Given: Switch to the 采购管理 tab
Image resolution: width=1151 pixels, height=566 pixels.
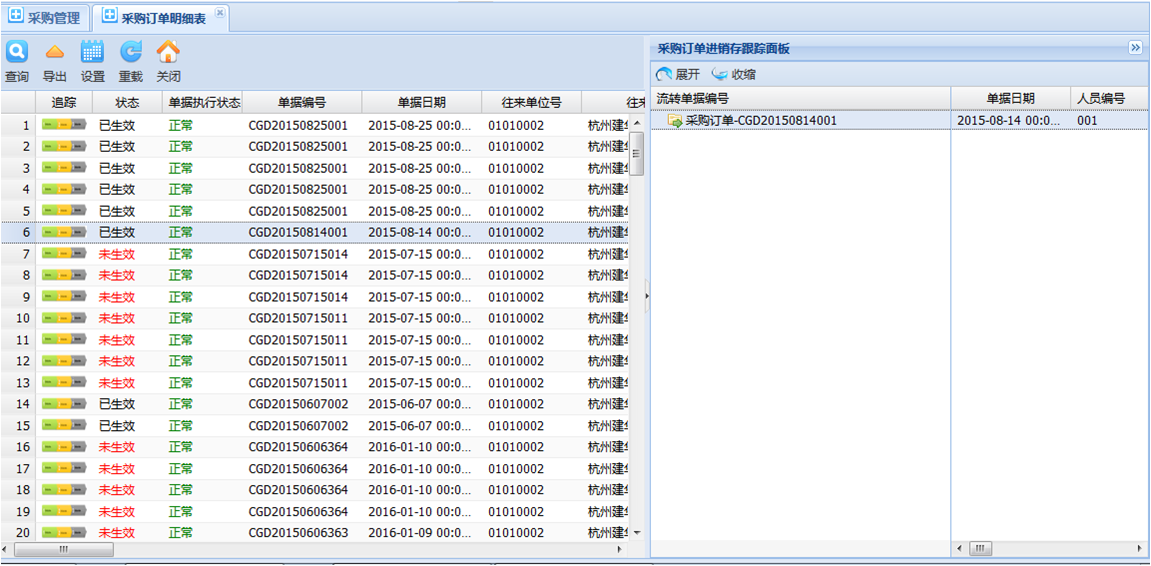Looking at the screenshot, I should 46,17.
